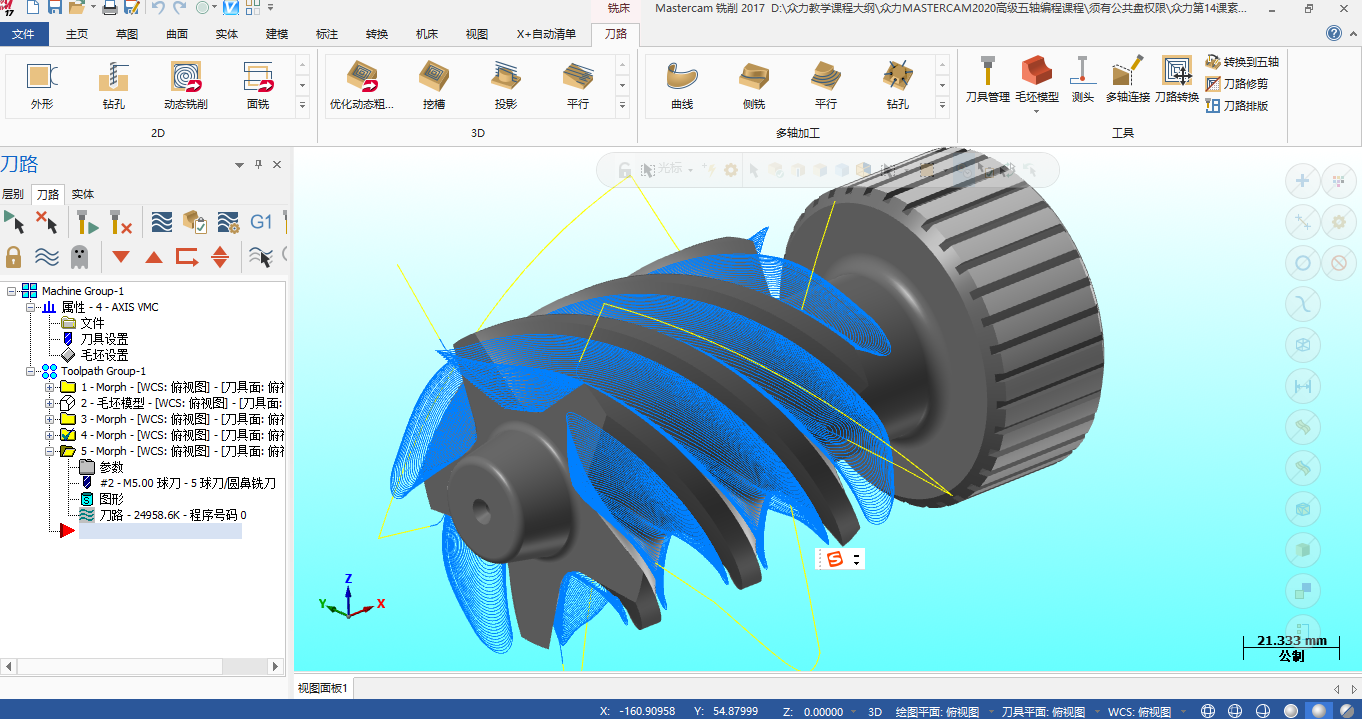The width and height of the screenshot is (1362, 719).
Task: Toggle toolpath display wave icon
Action: coord(46,257)
